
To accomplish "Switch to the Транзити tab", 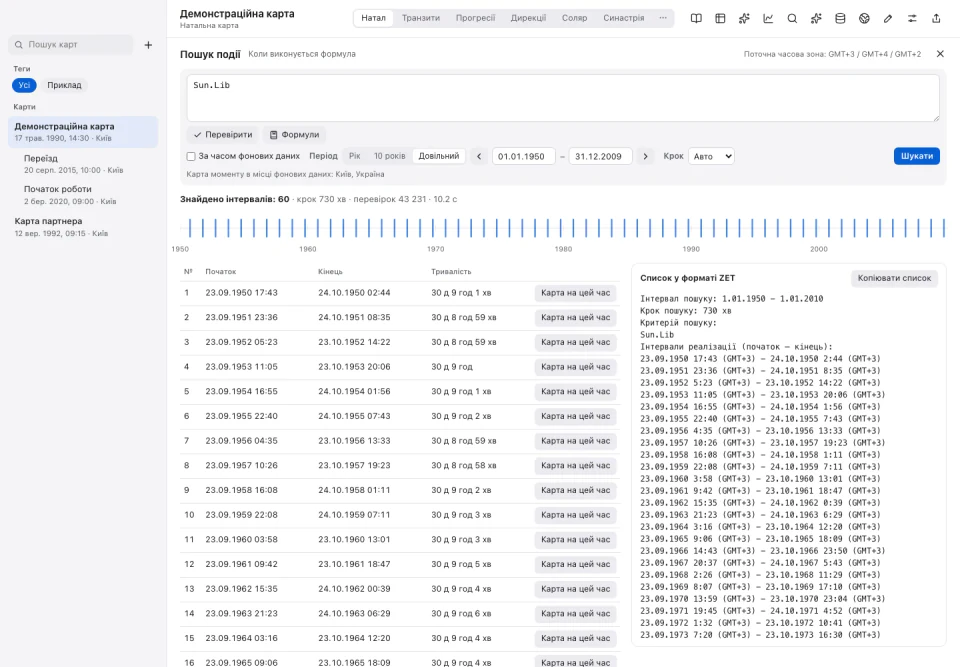I will [421, 18].
